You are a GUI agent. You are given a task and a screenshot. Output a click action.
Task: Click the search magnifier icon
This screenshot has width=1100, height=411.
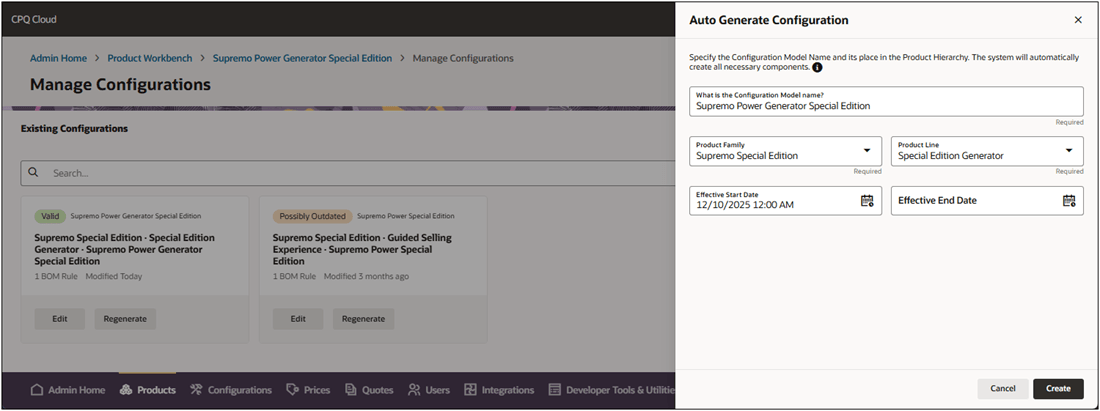(x=34, y=173)
